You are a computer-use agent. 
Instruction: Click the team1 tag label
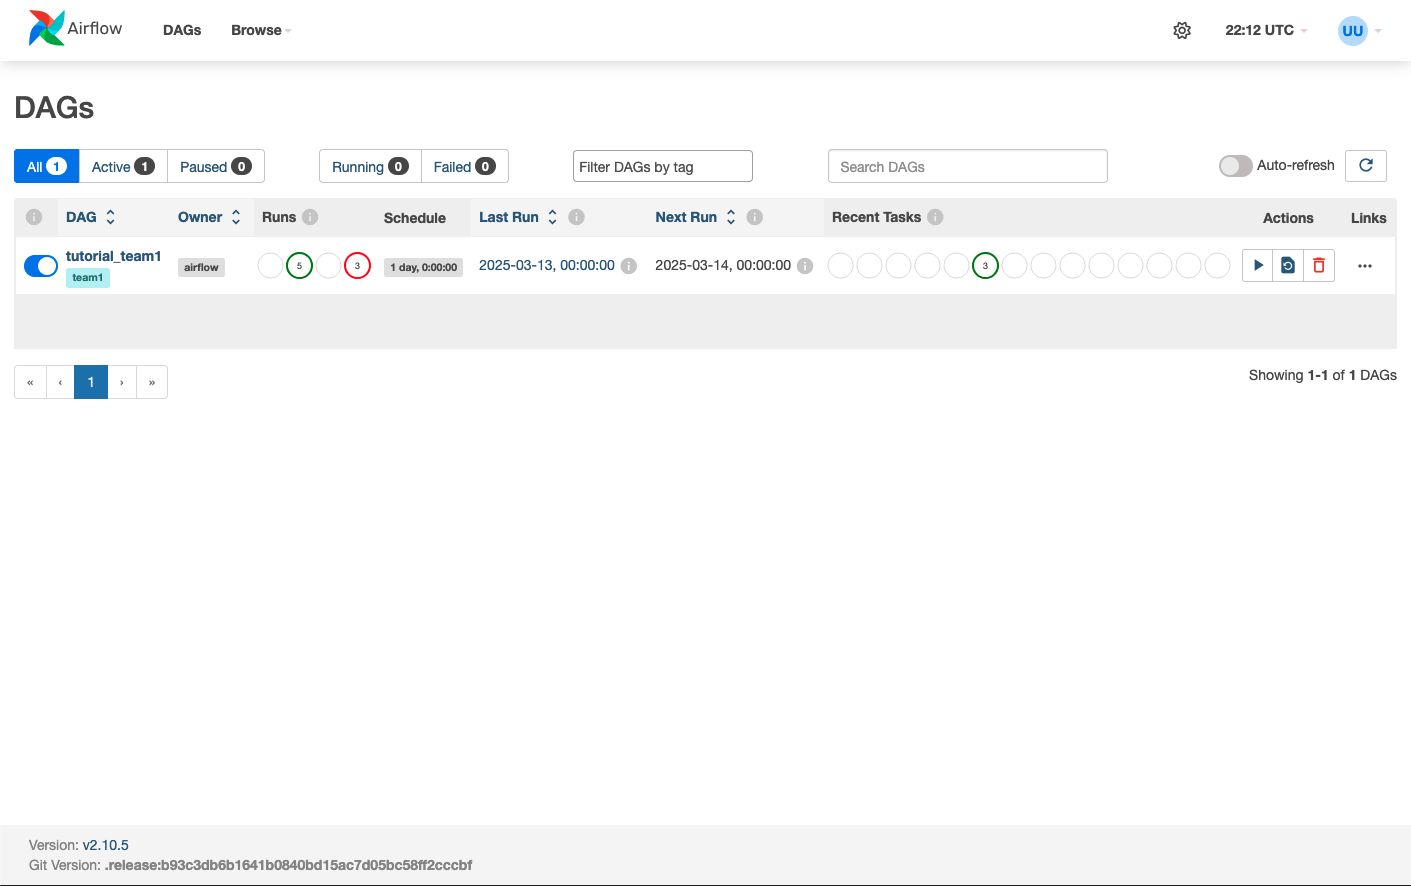pos(88,278)
